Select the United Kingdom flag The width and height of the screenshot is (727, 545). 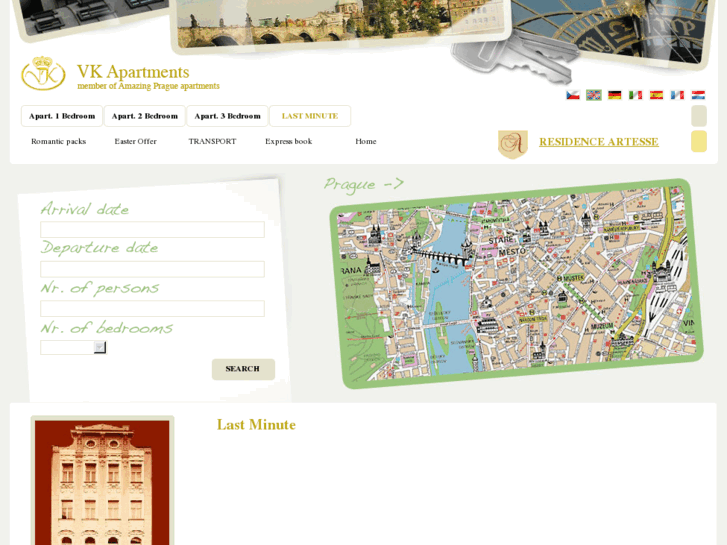(x=593, y=95)
